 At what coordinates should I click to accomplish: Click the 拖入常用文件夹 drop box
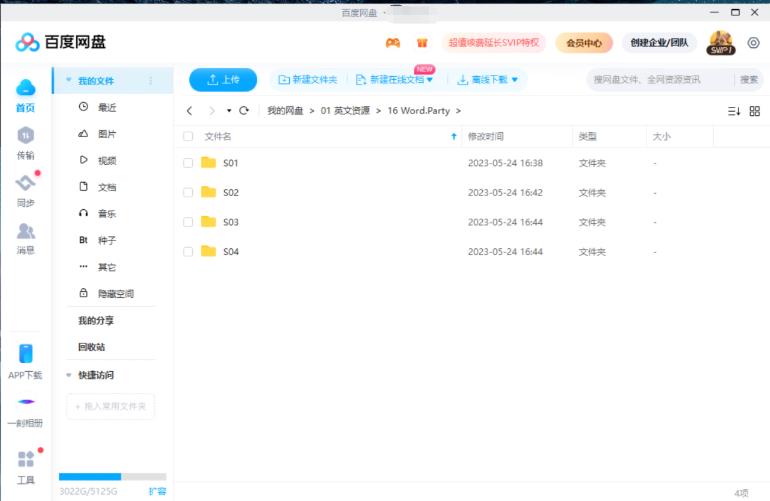coord(110,406)
